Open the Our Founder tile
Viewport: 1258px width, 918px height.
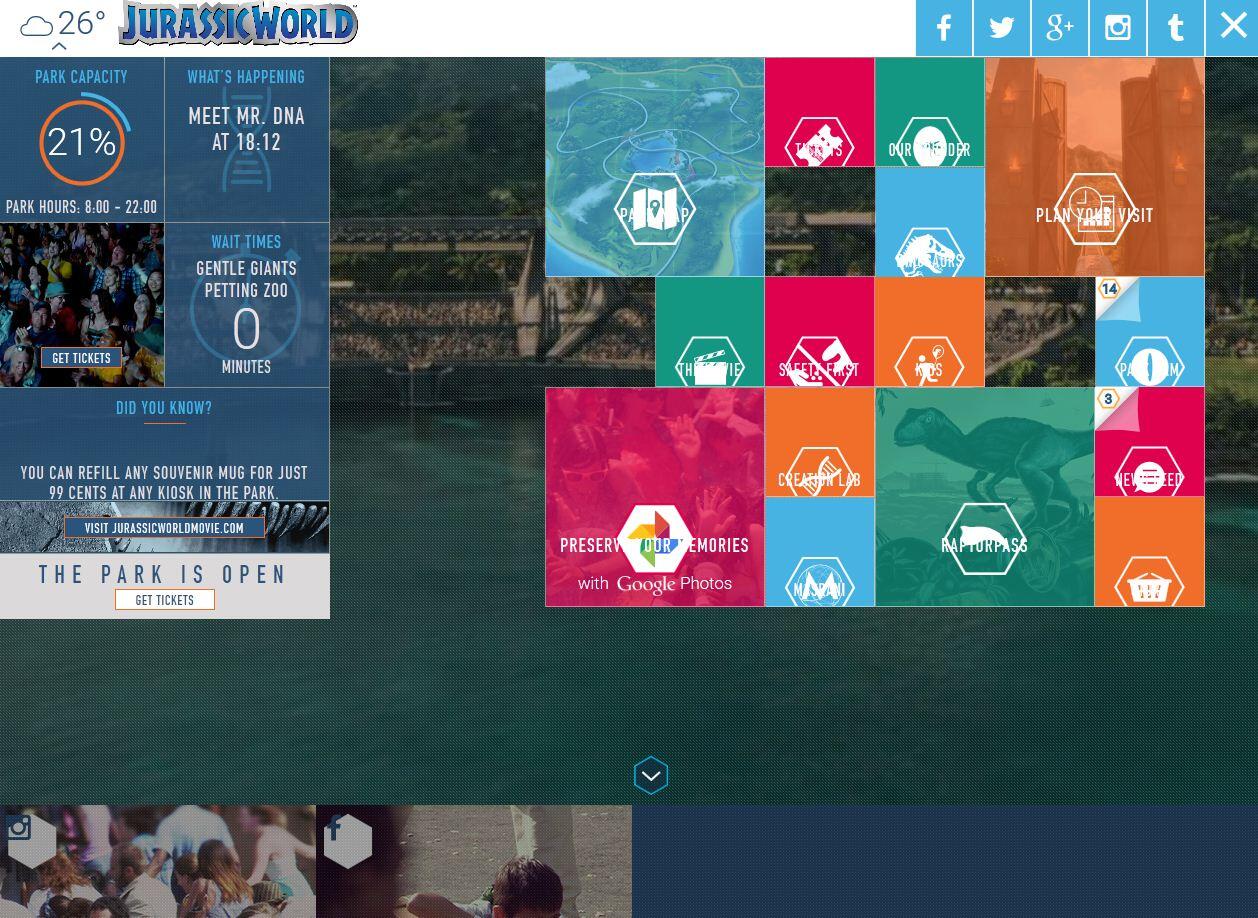(x=929, y=112)
